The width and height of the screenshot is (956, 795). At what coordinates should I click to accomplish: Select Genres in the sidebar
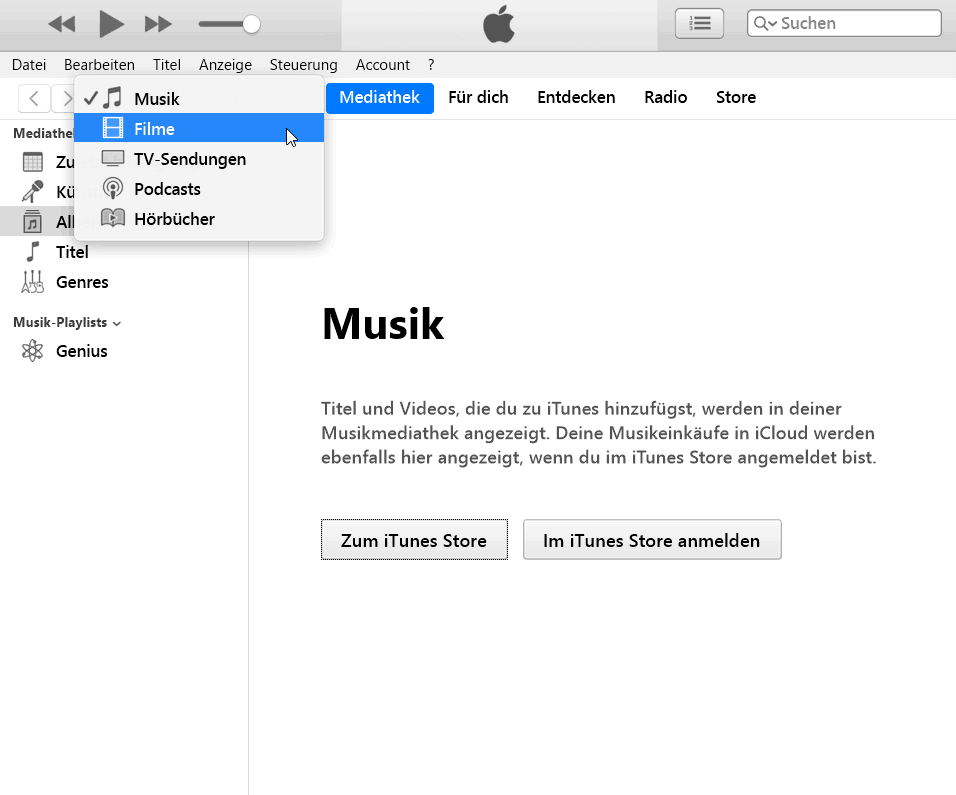coord(124,282)
